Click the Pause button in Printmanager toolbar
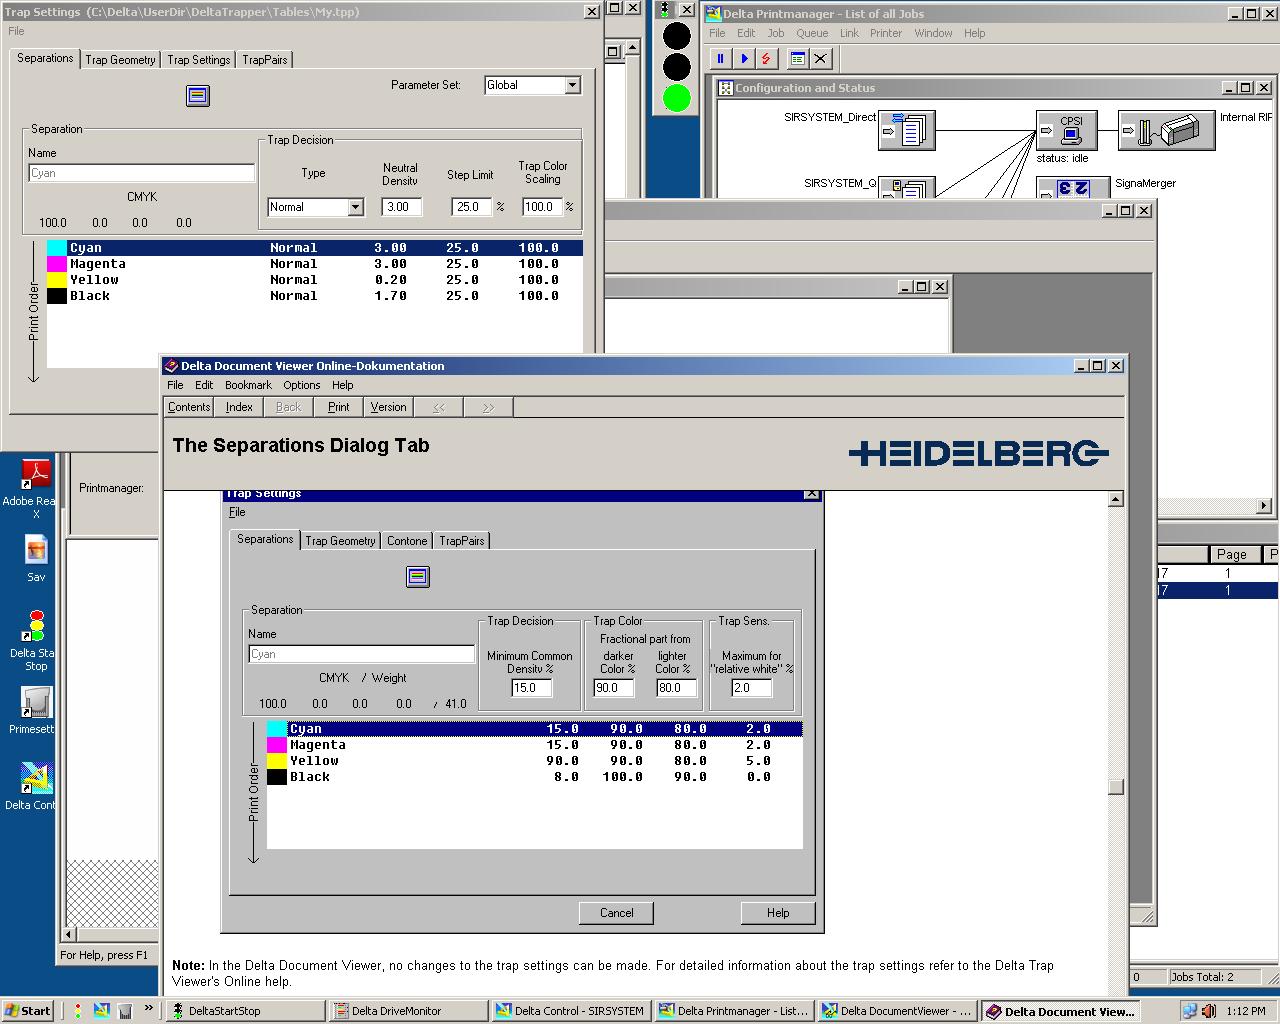This screenshot has height=1024, width=1280. [720, 59]
